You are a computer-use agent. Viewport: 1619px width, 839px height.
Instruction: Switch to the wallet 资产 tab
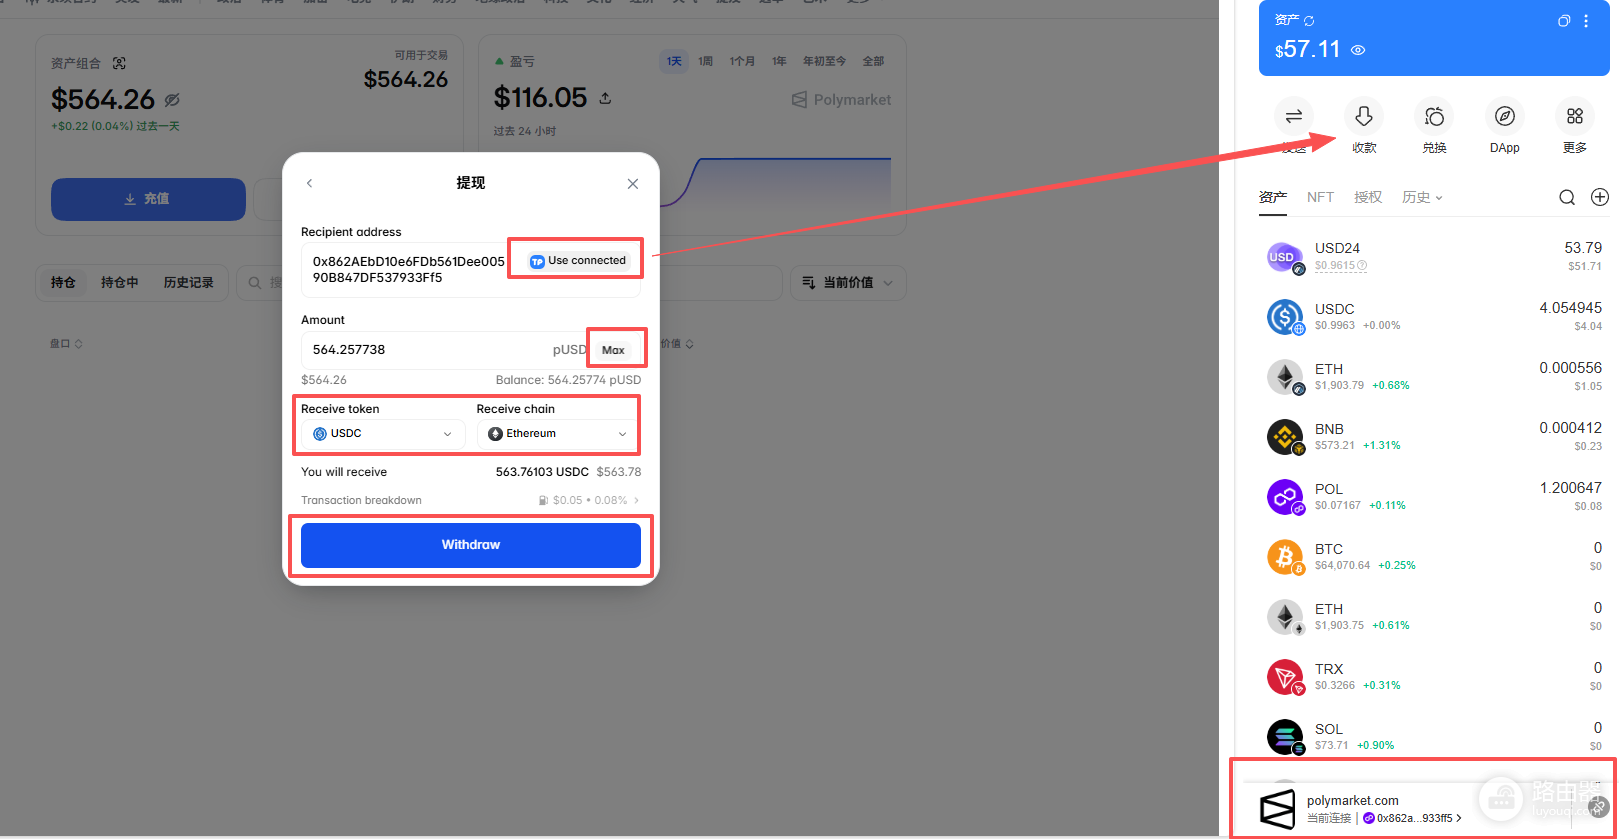click(x=1273, y=197)
